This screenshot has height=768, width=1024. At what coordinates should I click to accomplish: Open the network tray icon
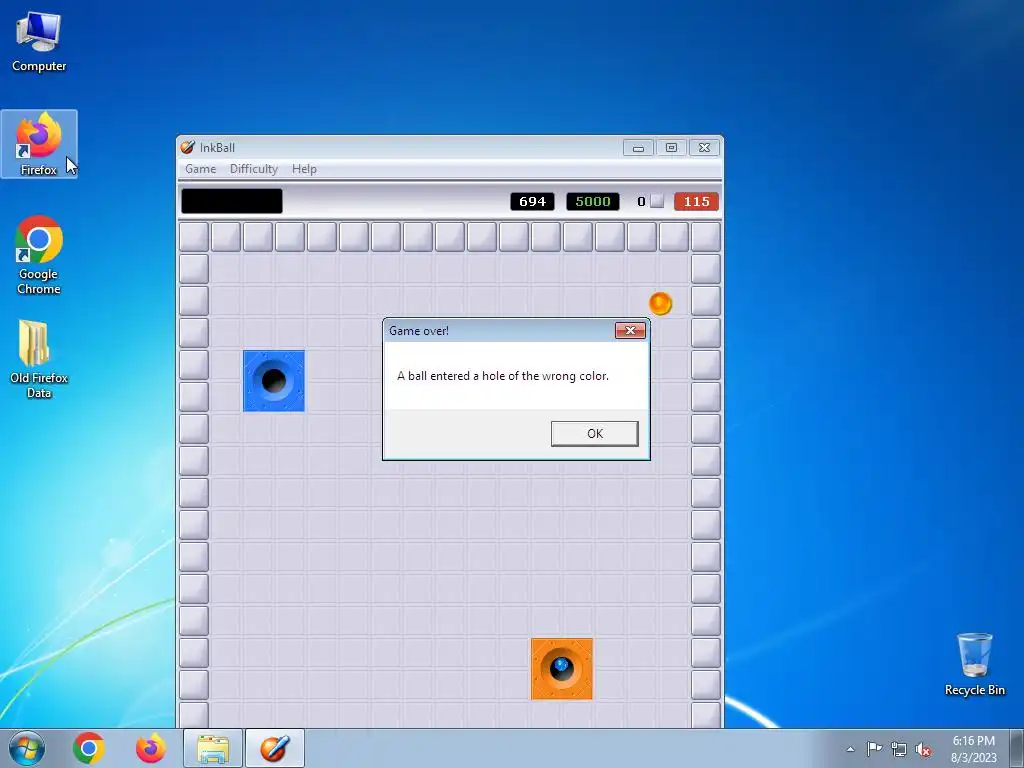click(x=899, y=749)
